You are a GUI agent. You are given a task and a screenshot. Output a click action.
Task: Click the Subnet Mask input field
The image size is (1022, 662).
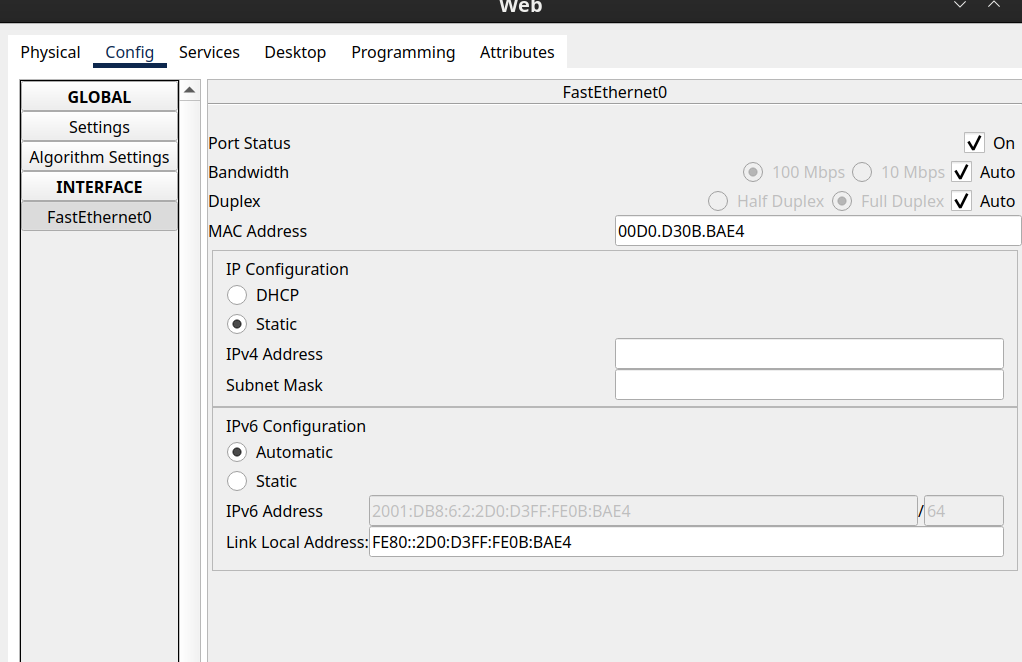[808, 385]
